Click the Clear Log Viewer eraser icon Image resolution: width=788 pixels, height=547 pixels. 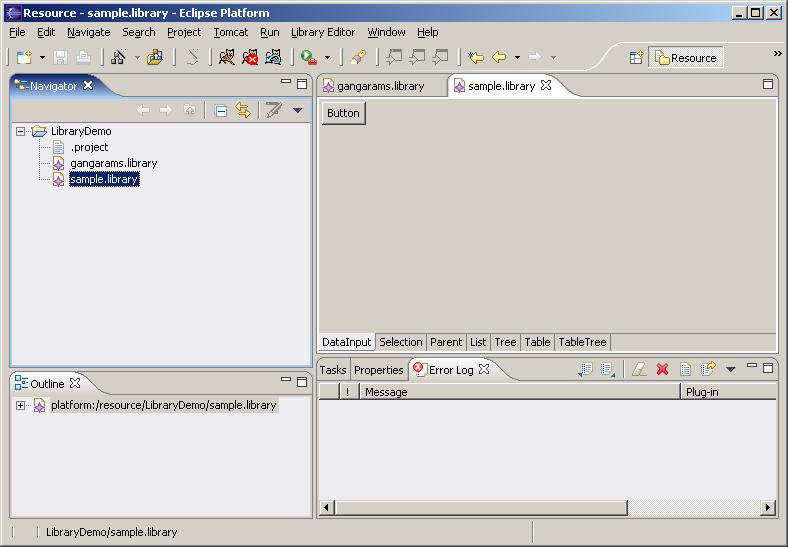(639, 370)
